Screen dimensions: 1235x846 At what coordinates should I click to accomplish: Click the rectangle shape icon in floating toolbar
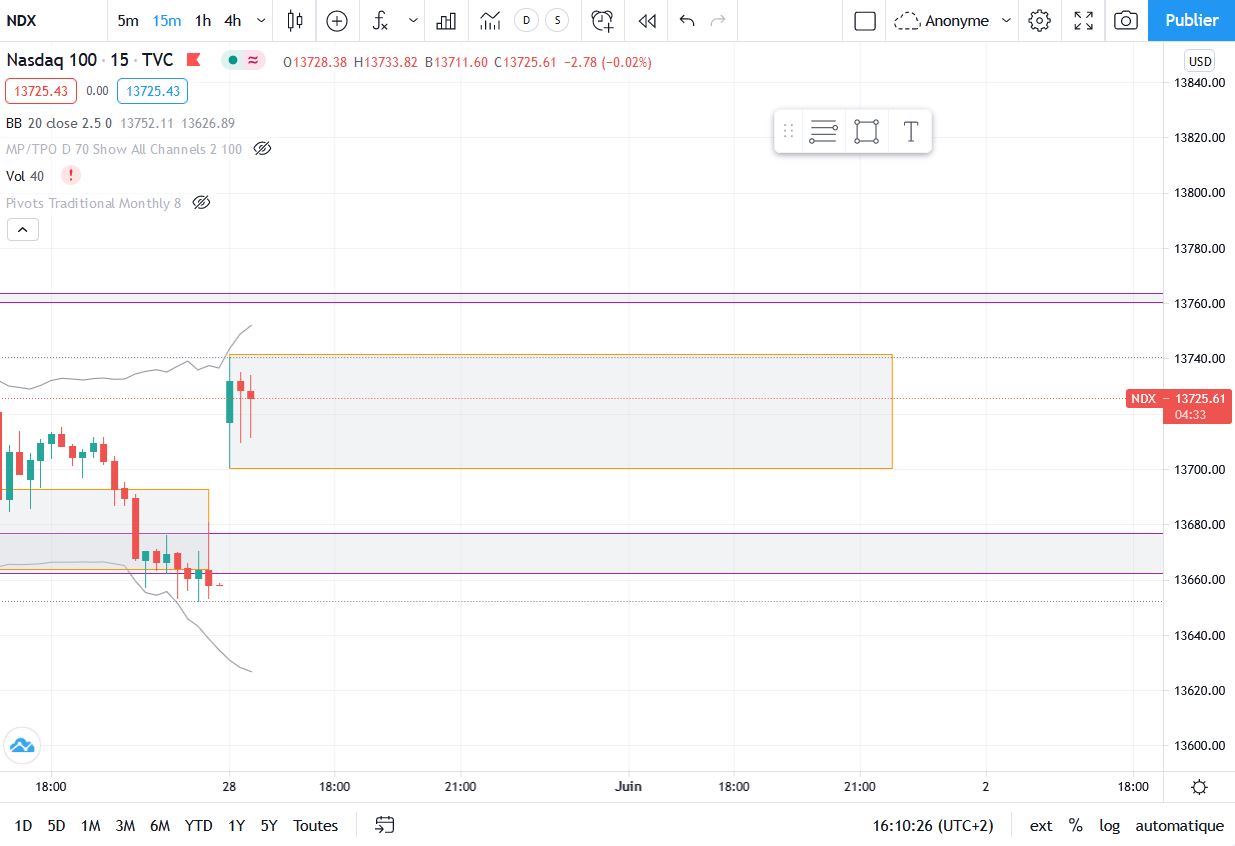pos(867,131)
